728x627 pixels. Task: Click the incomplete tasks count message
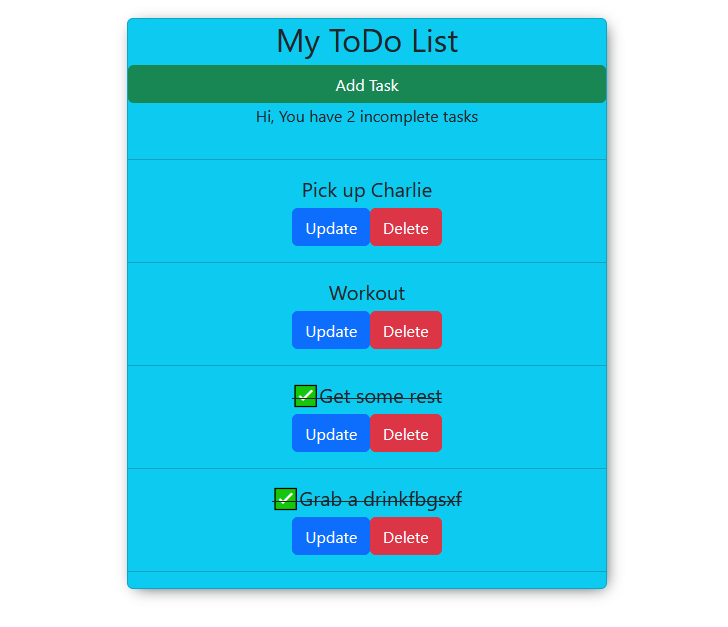coord(367,117)
